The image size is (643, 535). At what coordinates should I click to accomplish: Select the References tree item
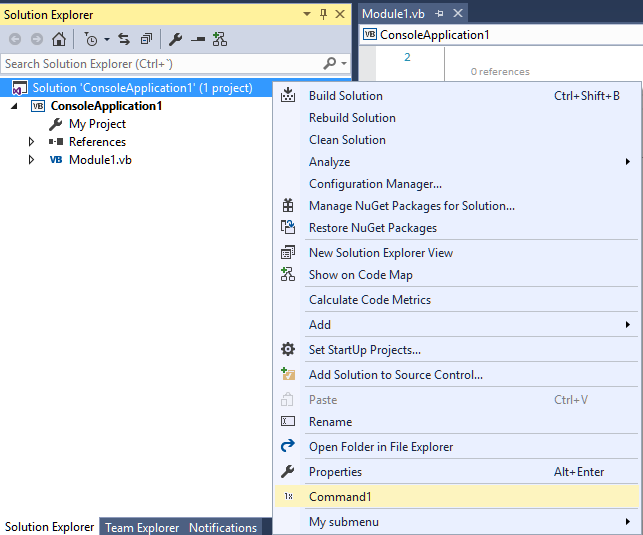coord(97,142)
